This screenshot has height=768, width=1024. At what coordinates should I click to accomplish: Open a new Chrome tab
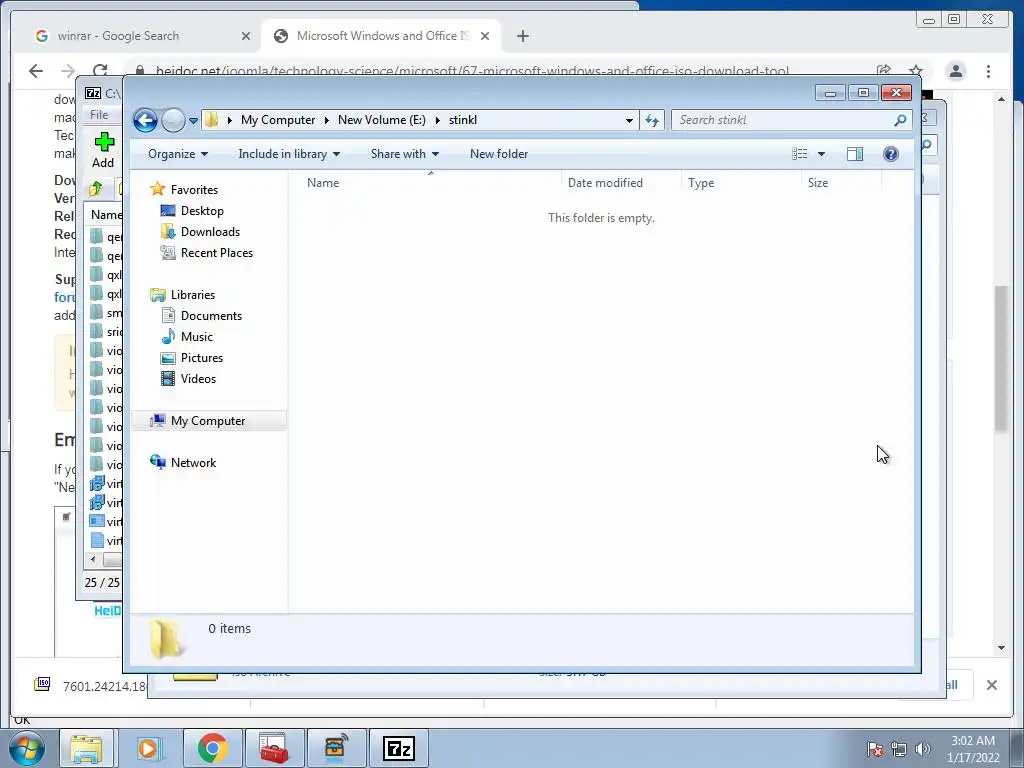click(522, 37)
